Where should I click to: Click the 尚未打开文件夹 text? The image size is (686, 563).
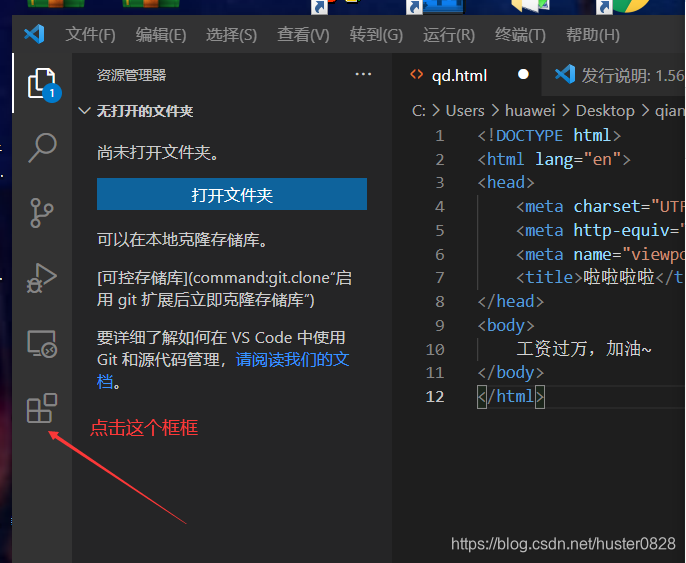point(158,153)
